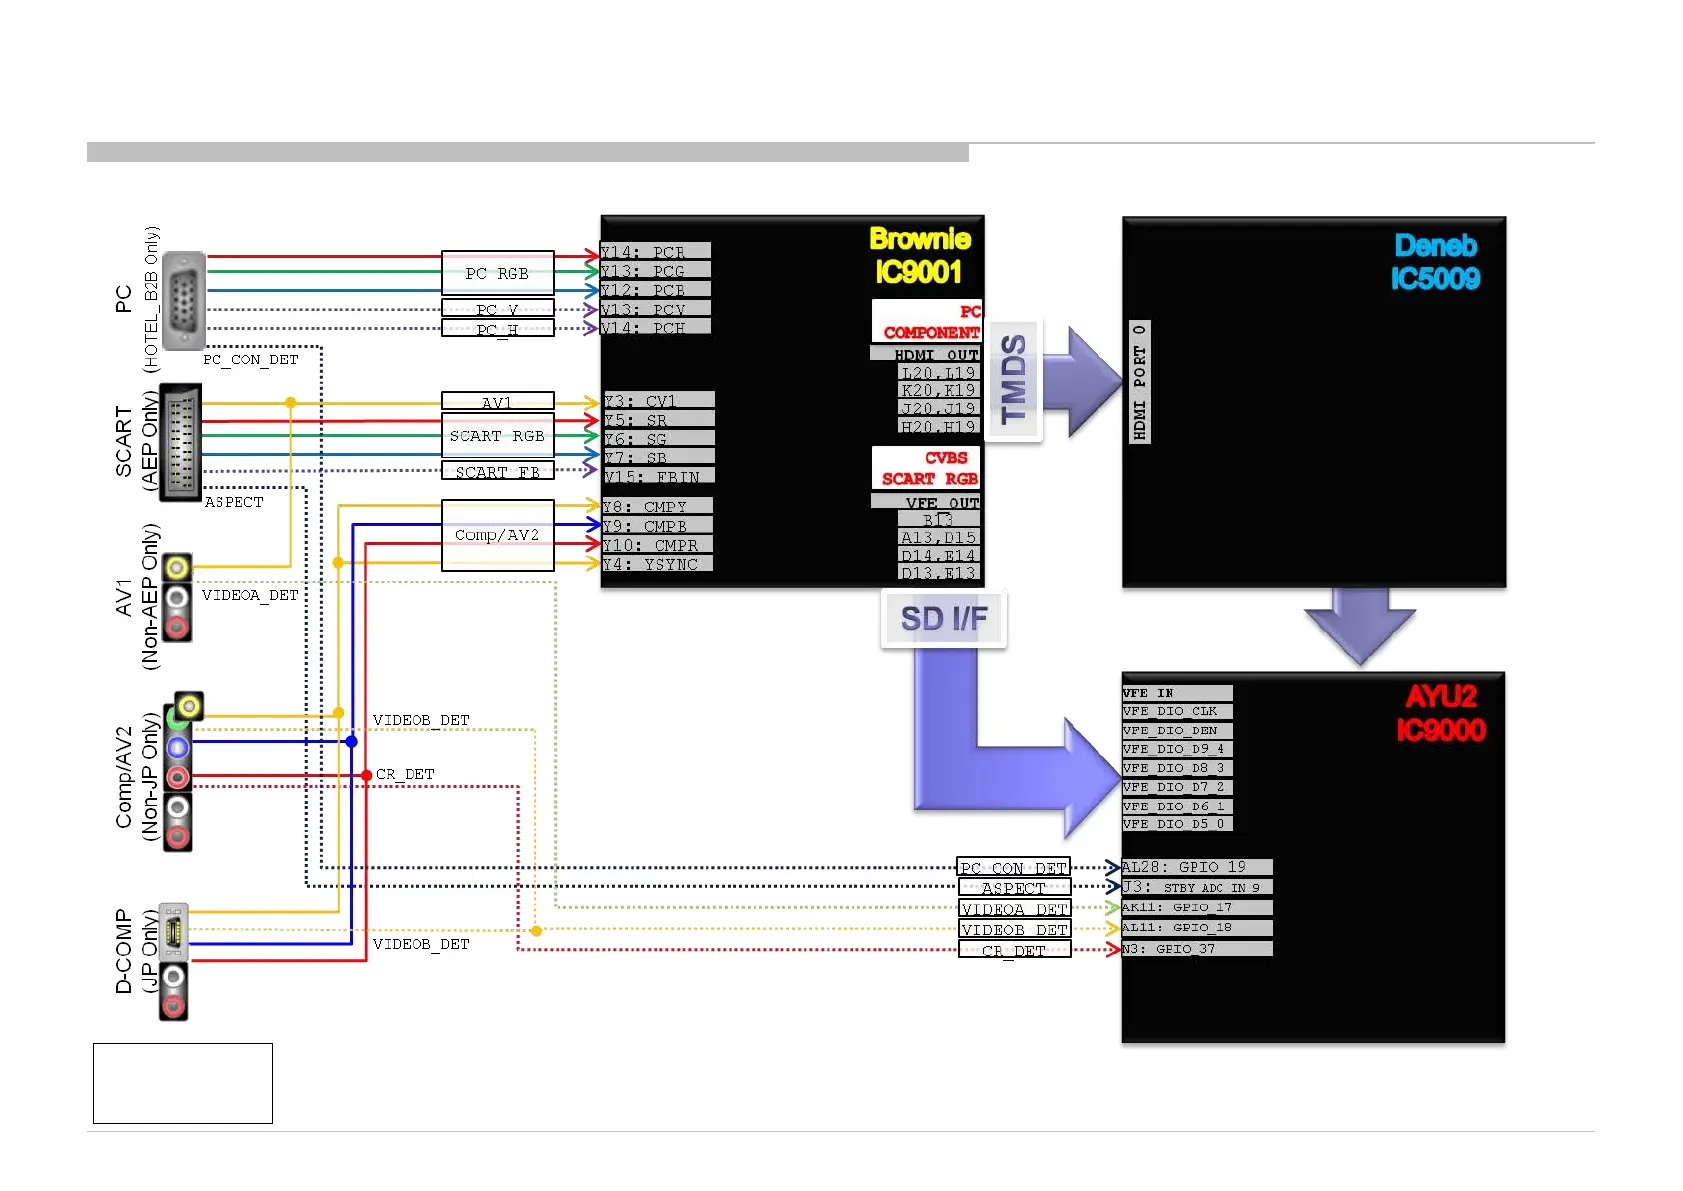1683x1191 pixels.
Task: Click the white audio jack under AV1
Action: pos(177,598)
